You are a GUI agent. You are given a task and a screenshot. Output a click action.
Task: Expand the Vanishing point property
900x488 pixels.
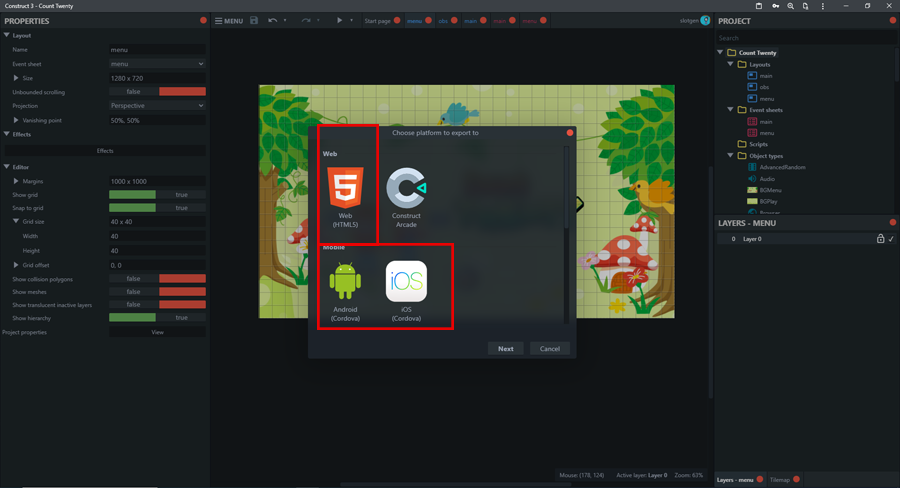point(16,120)
